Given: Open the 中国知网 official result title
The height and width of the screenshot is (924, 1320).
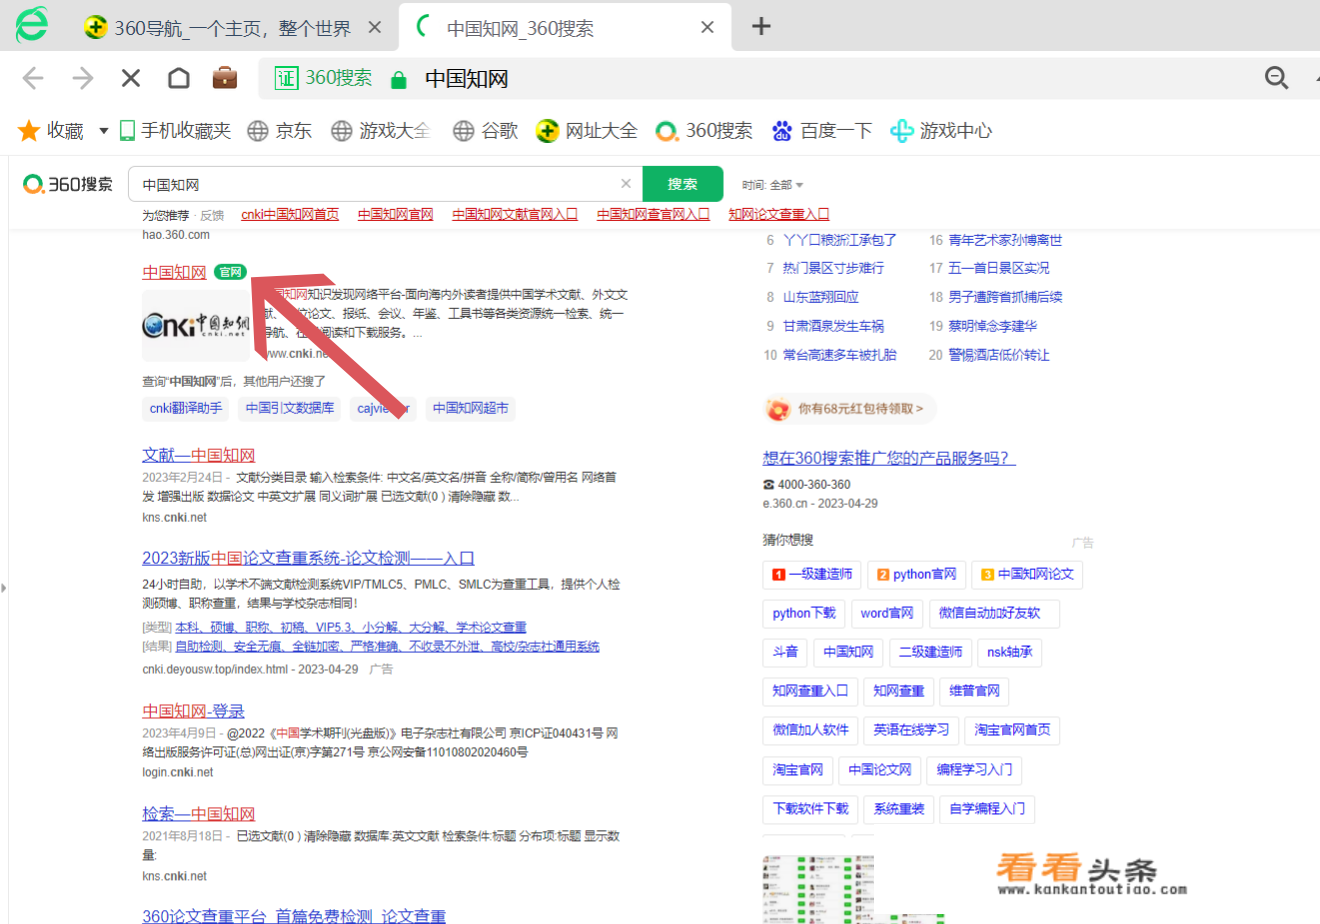Looking at the screenshot, I should [x=174, y=272].
